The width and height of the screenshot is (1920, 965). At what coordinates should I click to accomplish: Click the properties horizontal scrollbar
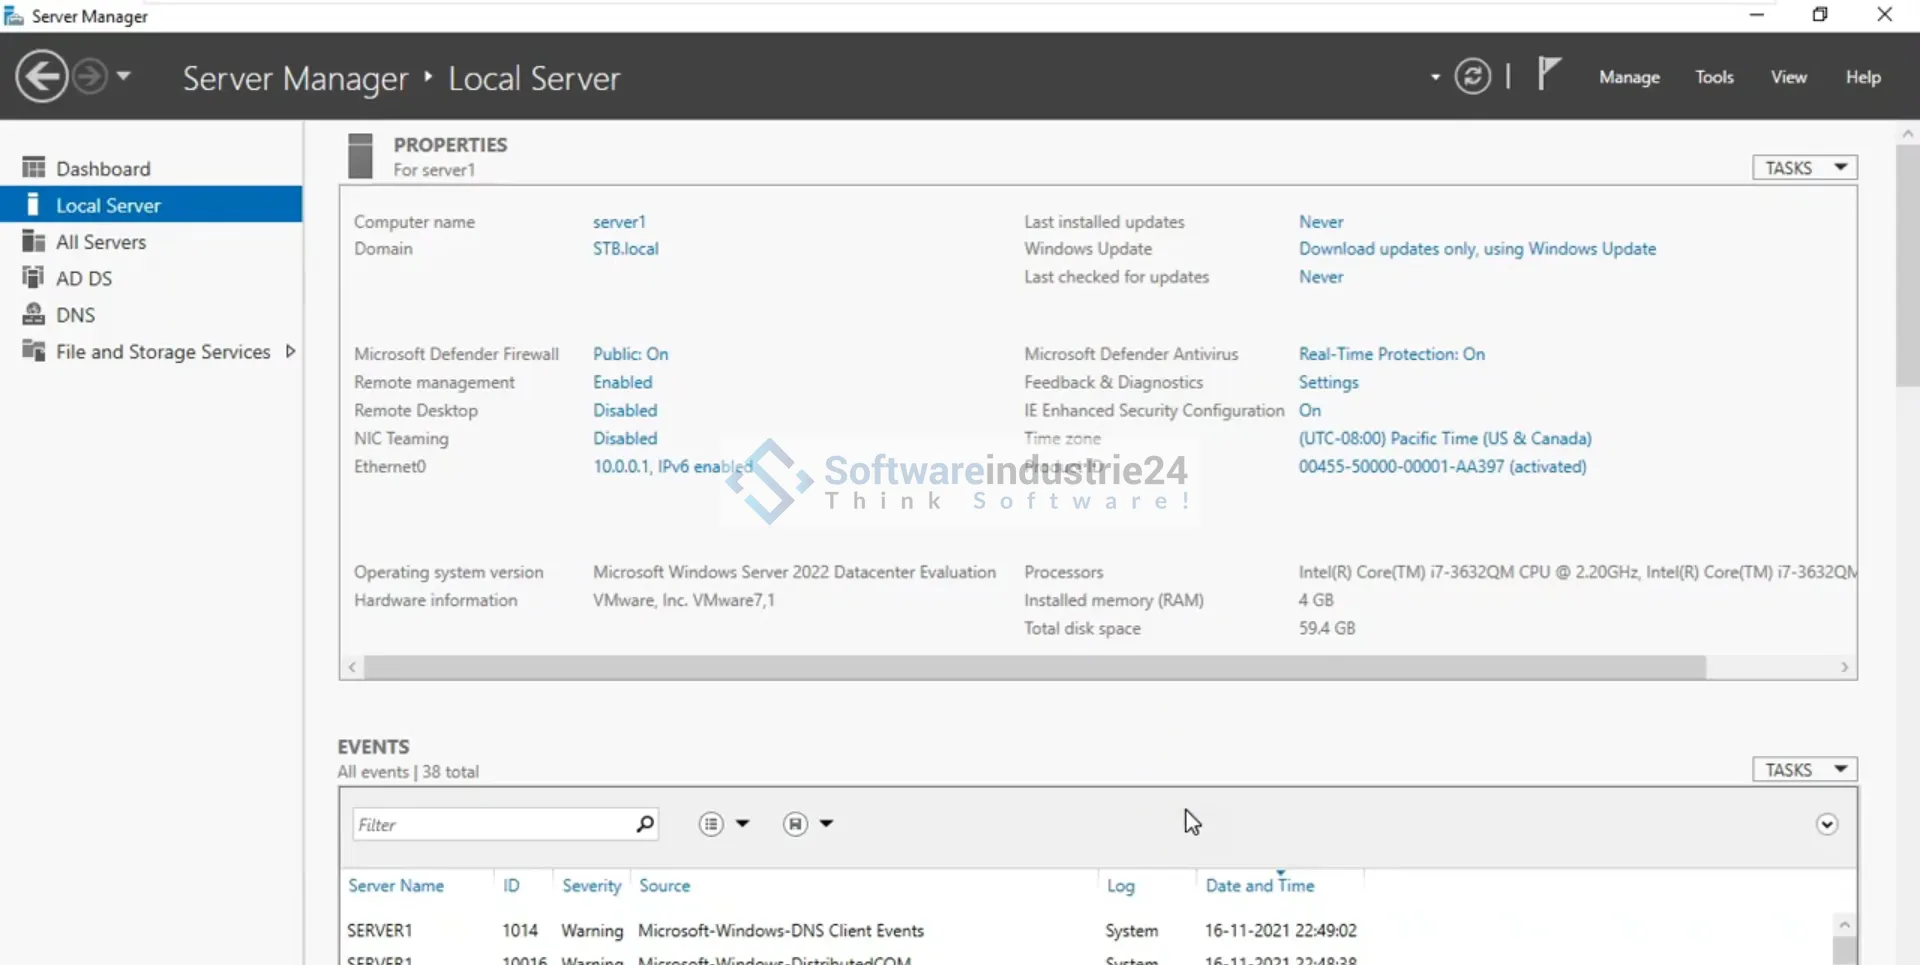click(x=1034, y=667)
